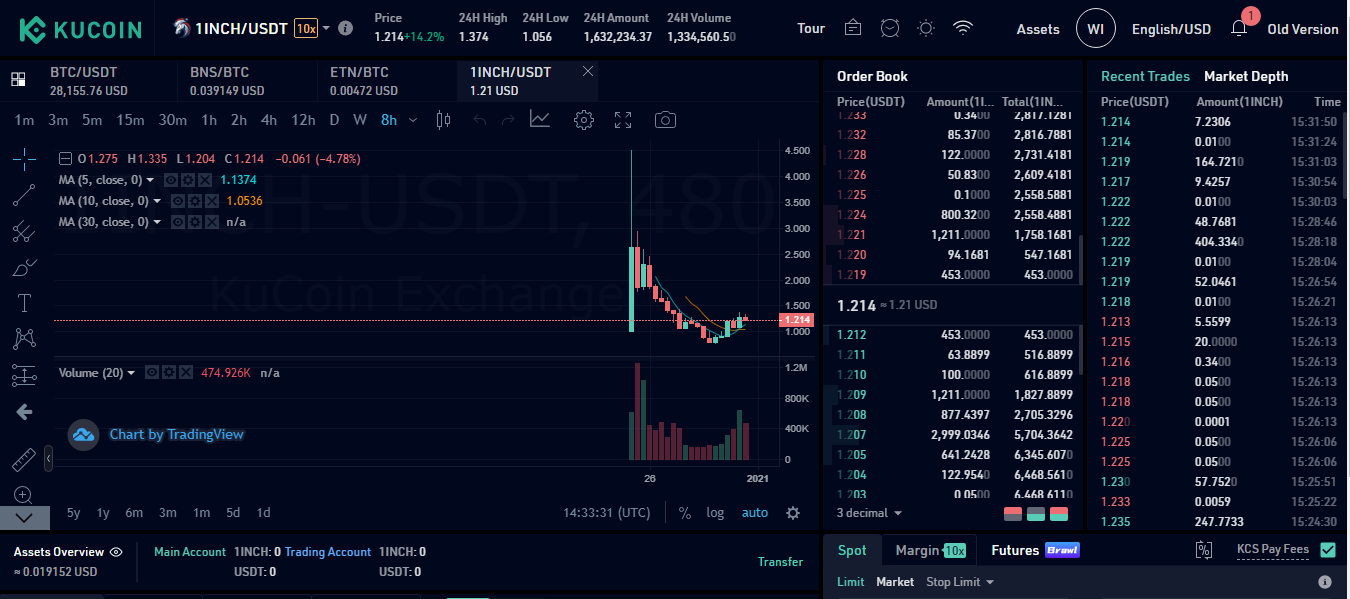Select the ruler measure tool

pos(25,459)
